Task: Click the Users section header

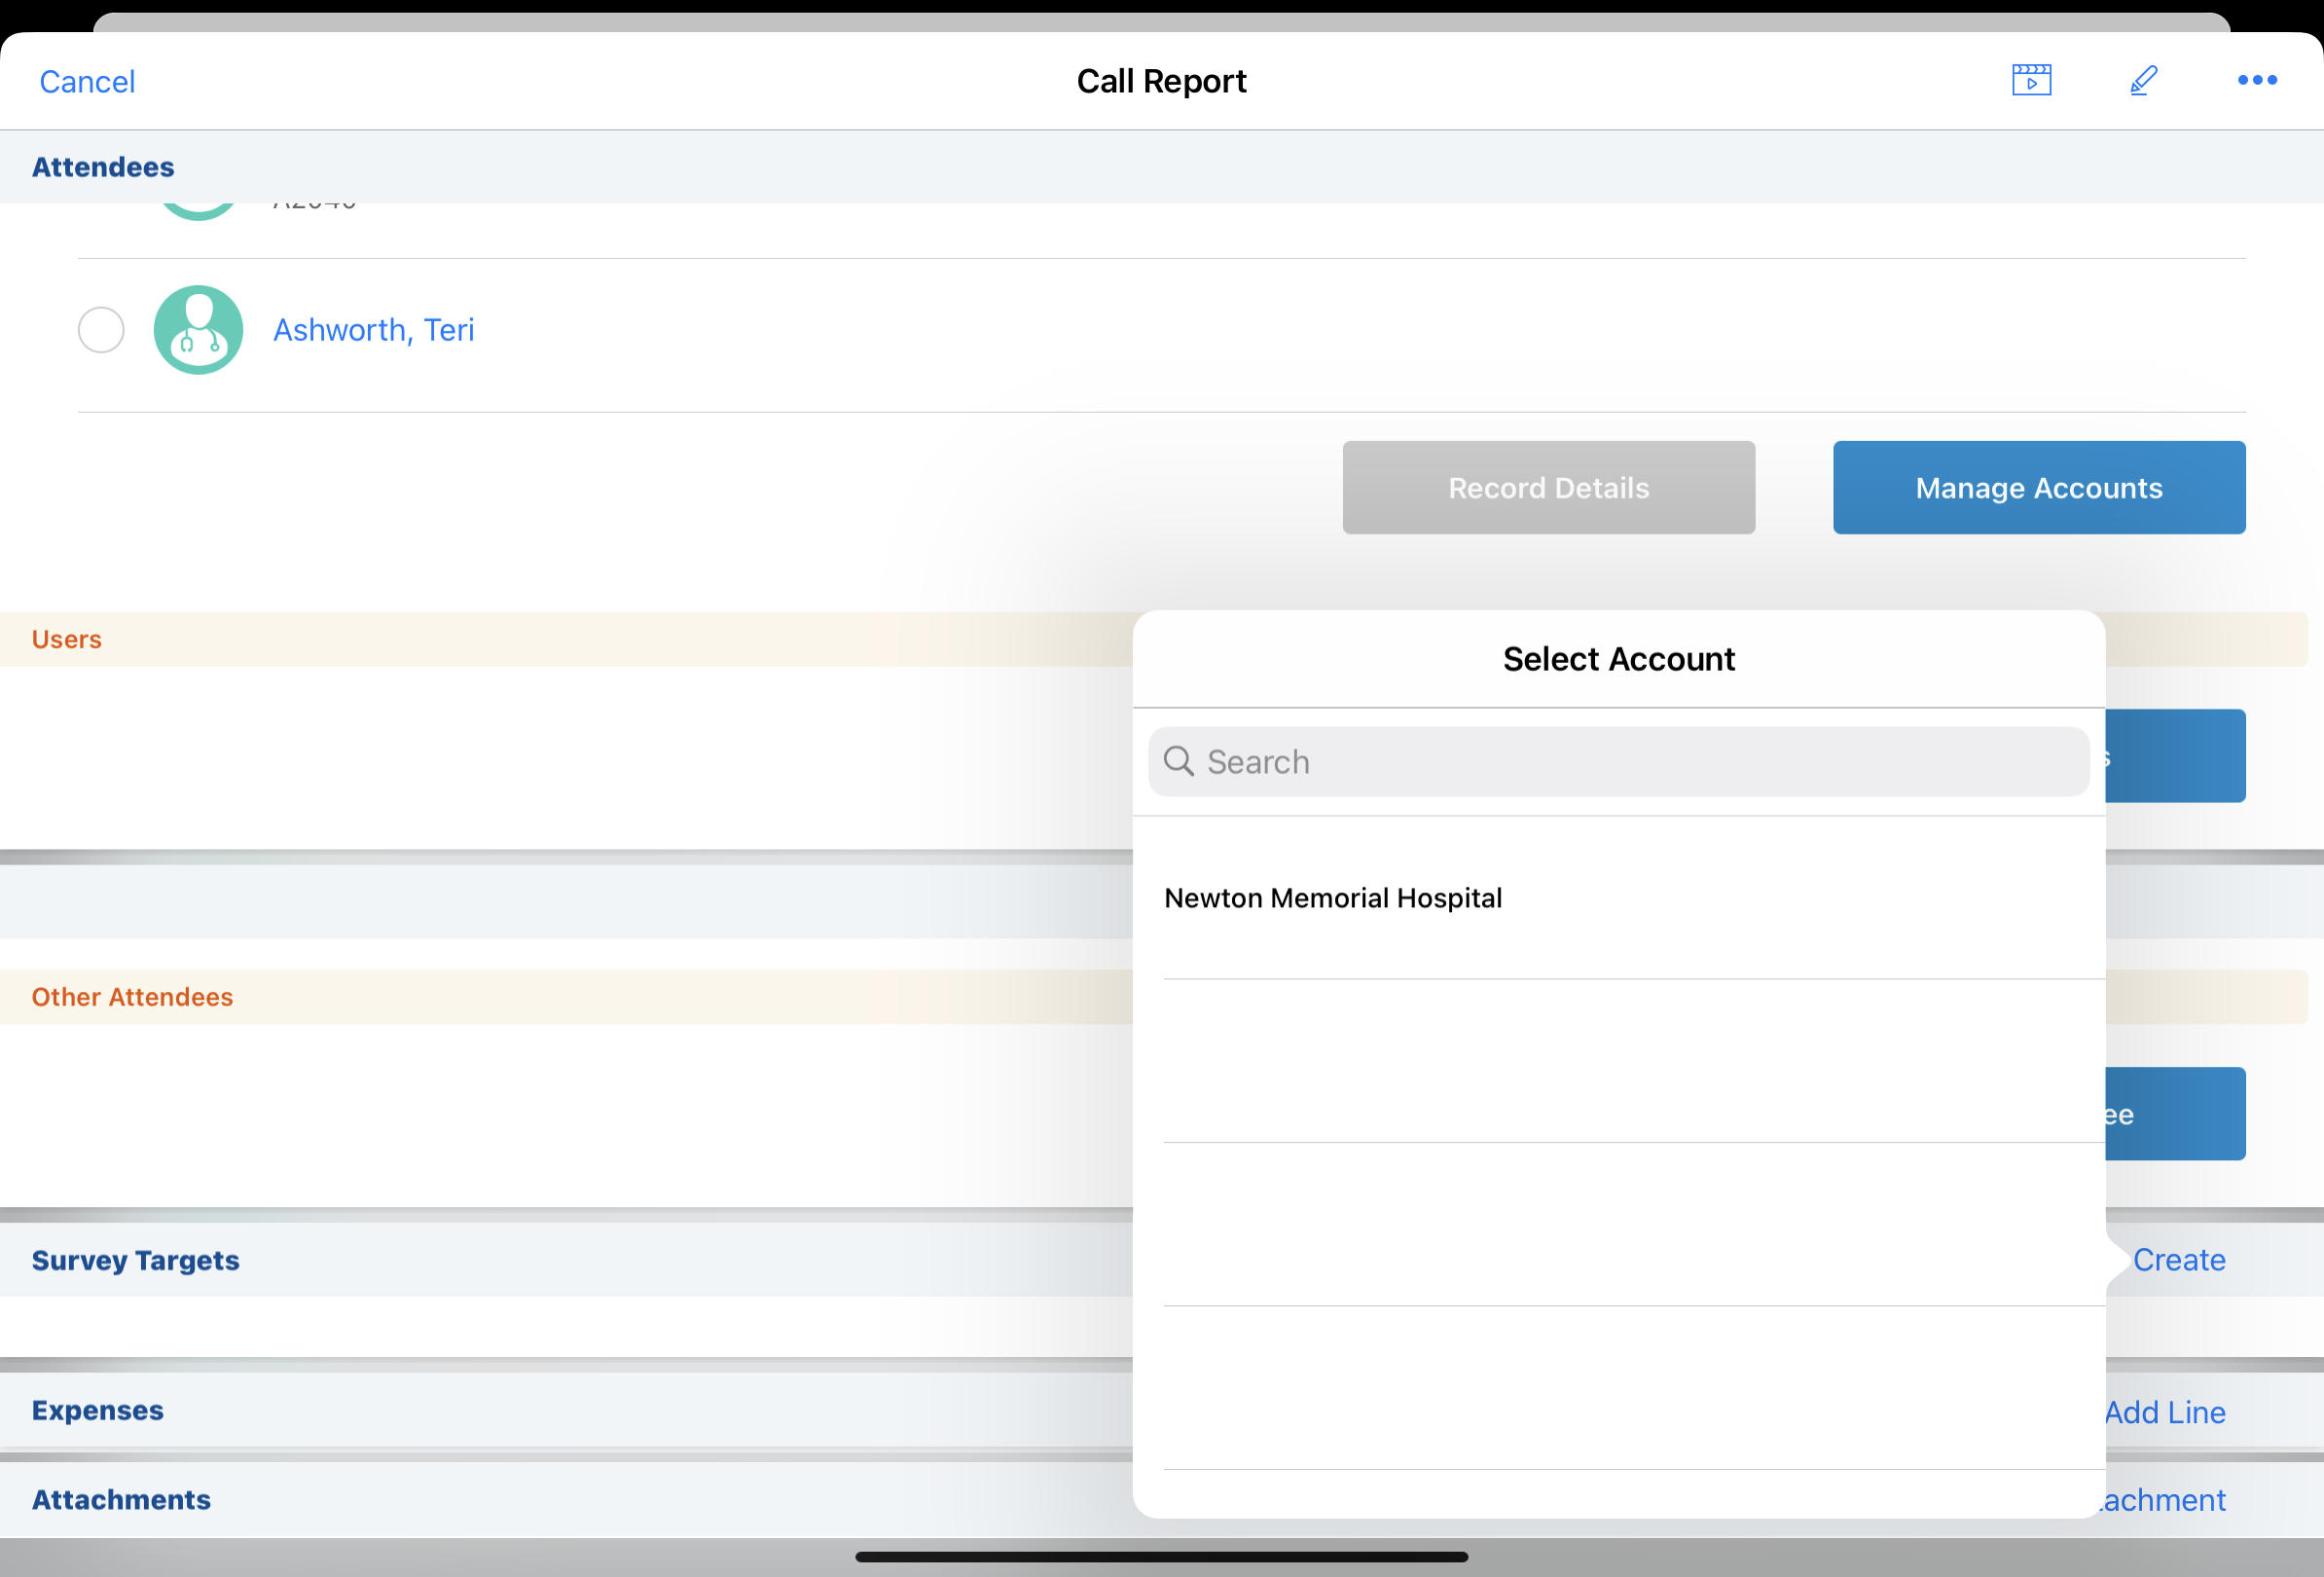Action: point(67,639)
